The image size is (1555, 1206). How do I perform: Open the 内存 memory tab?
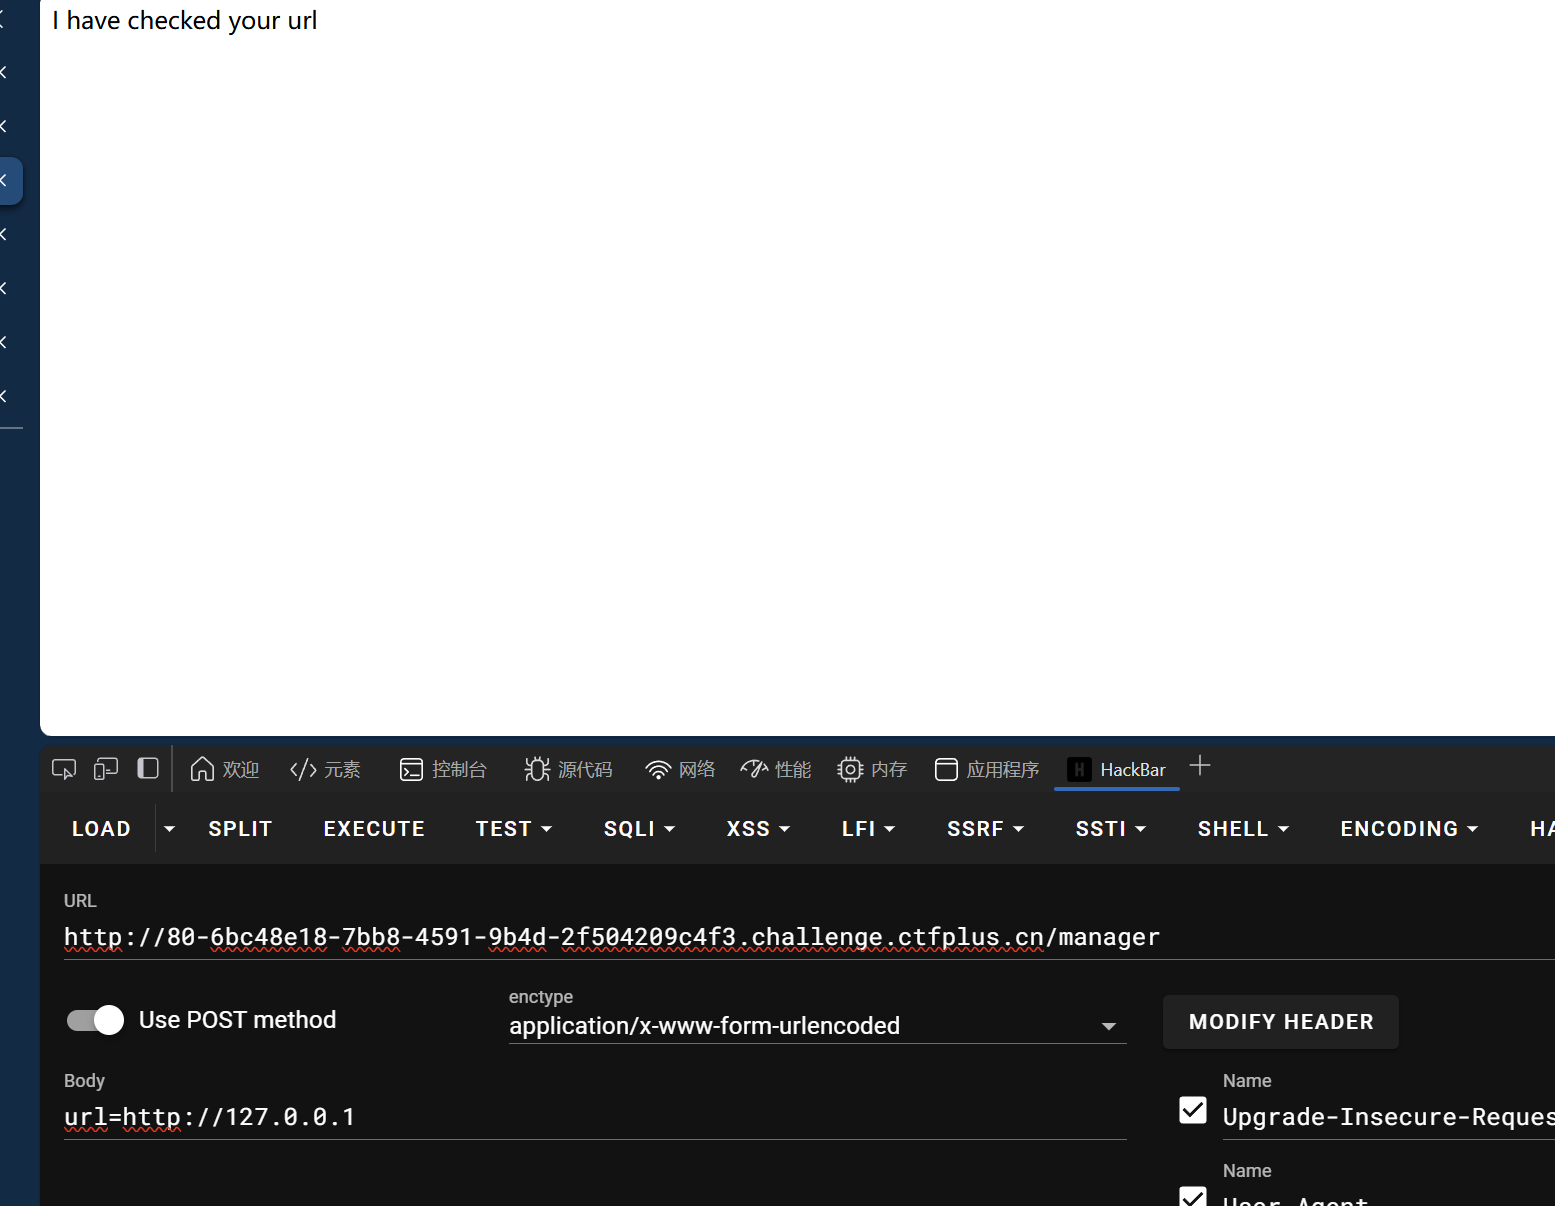coord(872,769)
